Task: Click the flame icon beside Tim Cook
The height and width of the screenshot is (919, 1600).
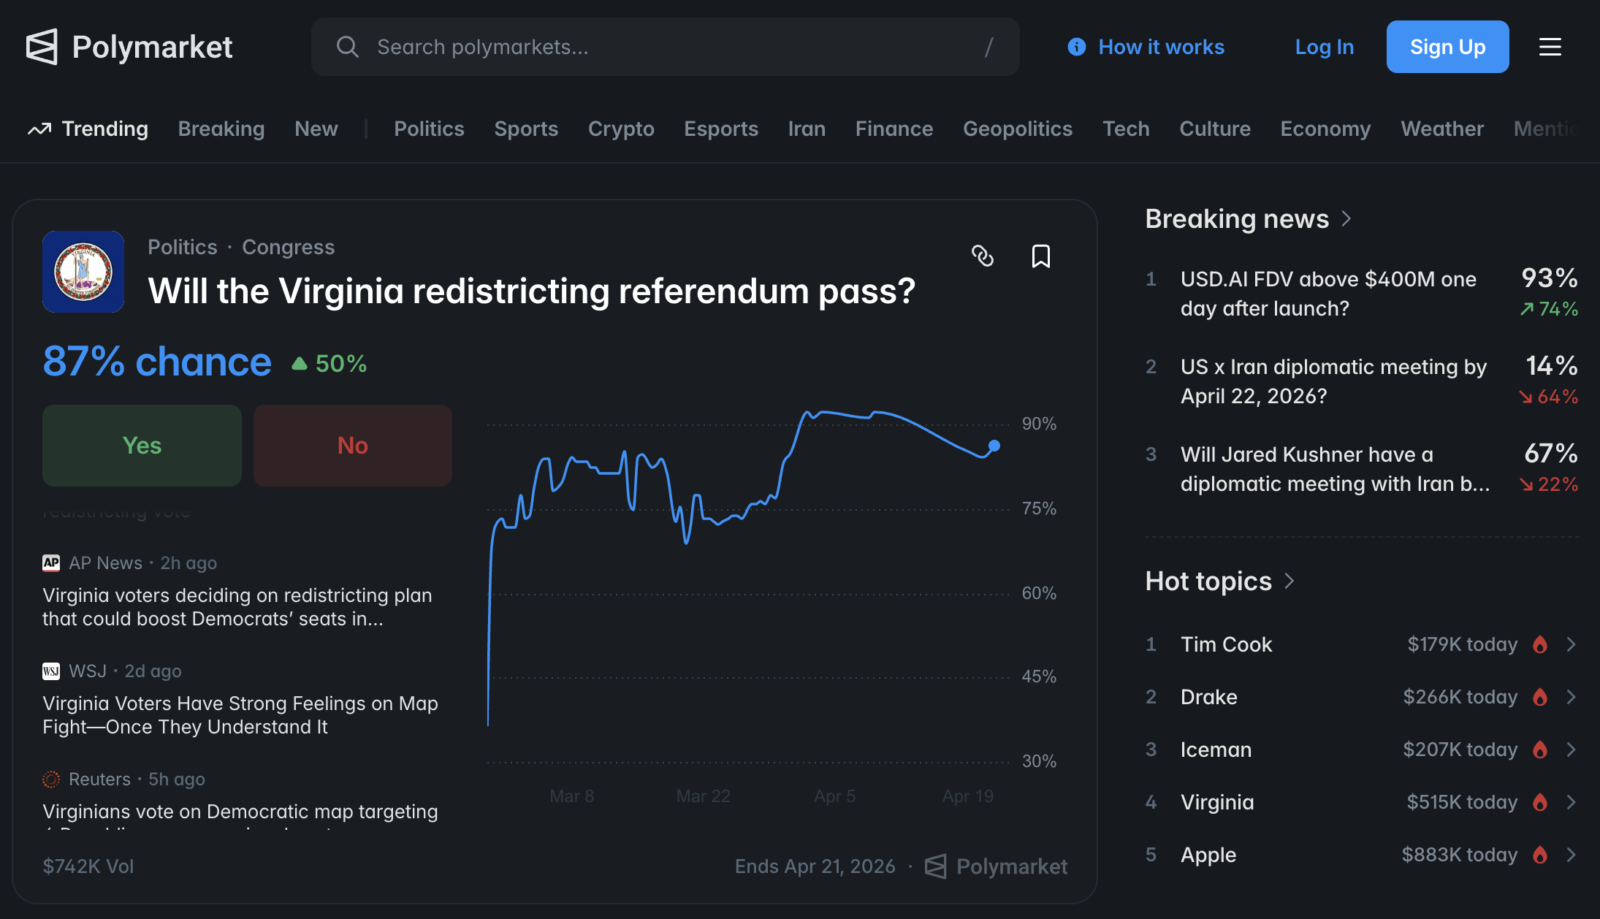Action: (1540, 645)
